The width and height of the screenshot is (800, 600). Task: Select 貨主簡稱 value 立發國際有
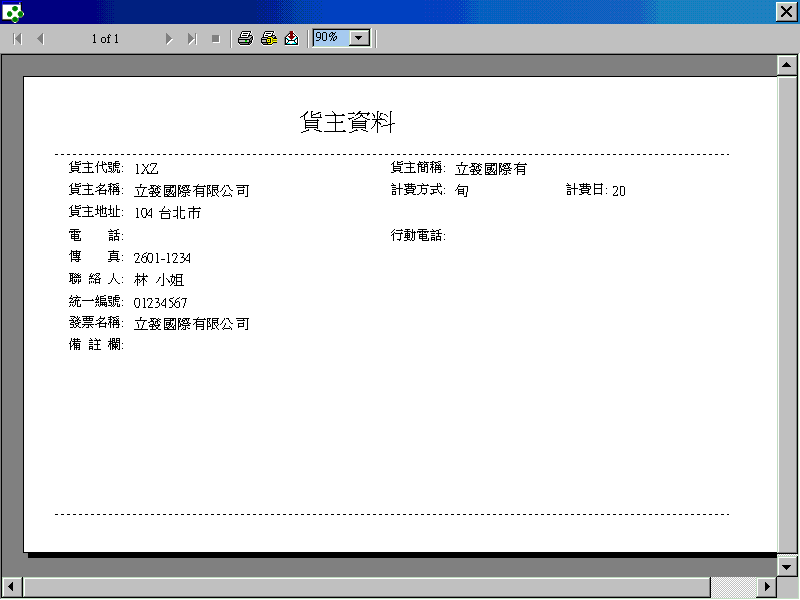(491, 168)
